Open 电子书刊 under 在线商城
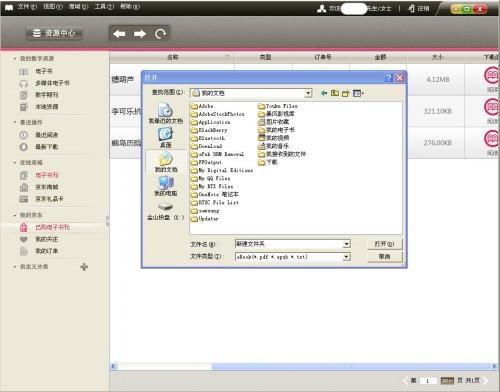The width and height of the screenshot is (500, 392). pyautogui.click(x=47, y=175)
